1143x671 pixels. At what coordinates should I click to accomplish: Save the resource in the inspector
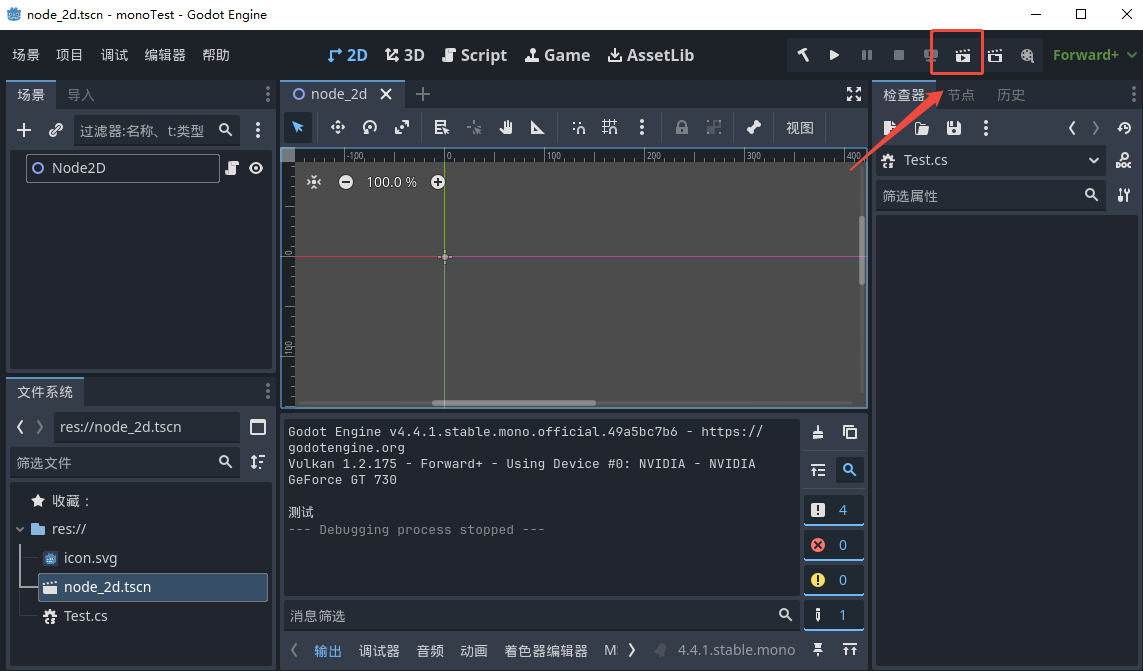coord(953,128)
